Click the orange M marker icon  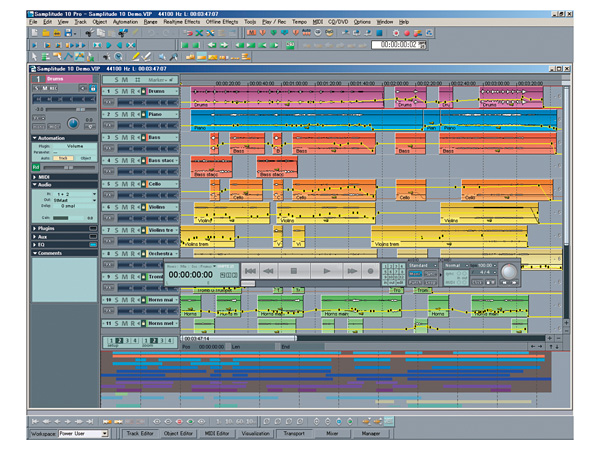pyautogui.click(x=251, y=33)
